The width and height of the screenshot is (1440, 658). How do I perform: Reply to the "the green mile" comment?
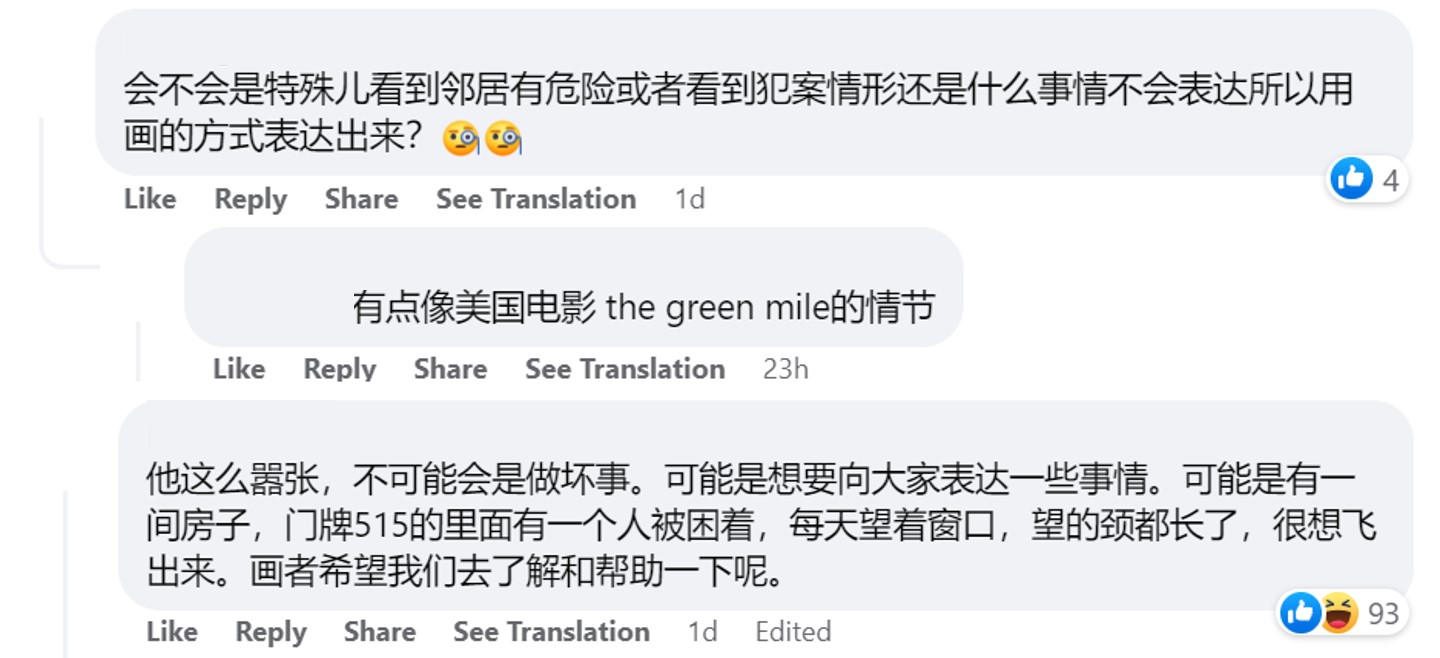pos(339,369)
